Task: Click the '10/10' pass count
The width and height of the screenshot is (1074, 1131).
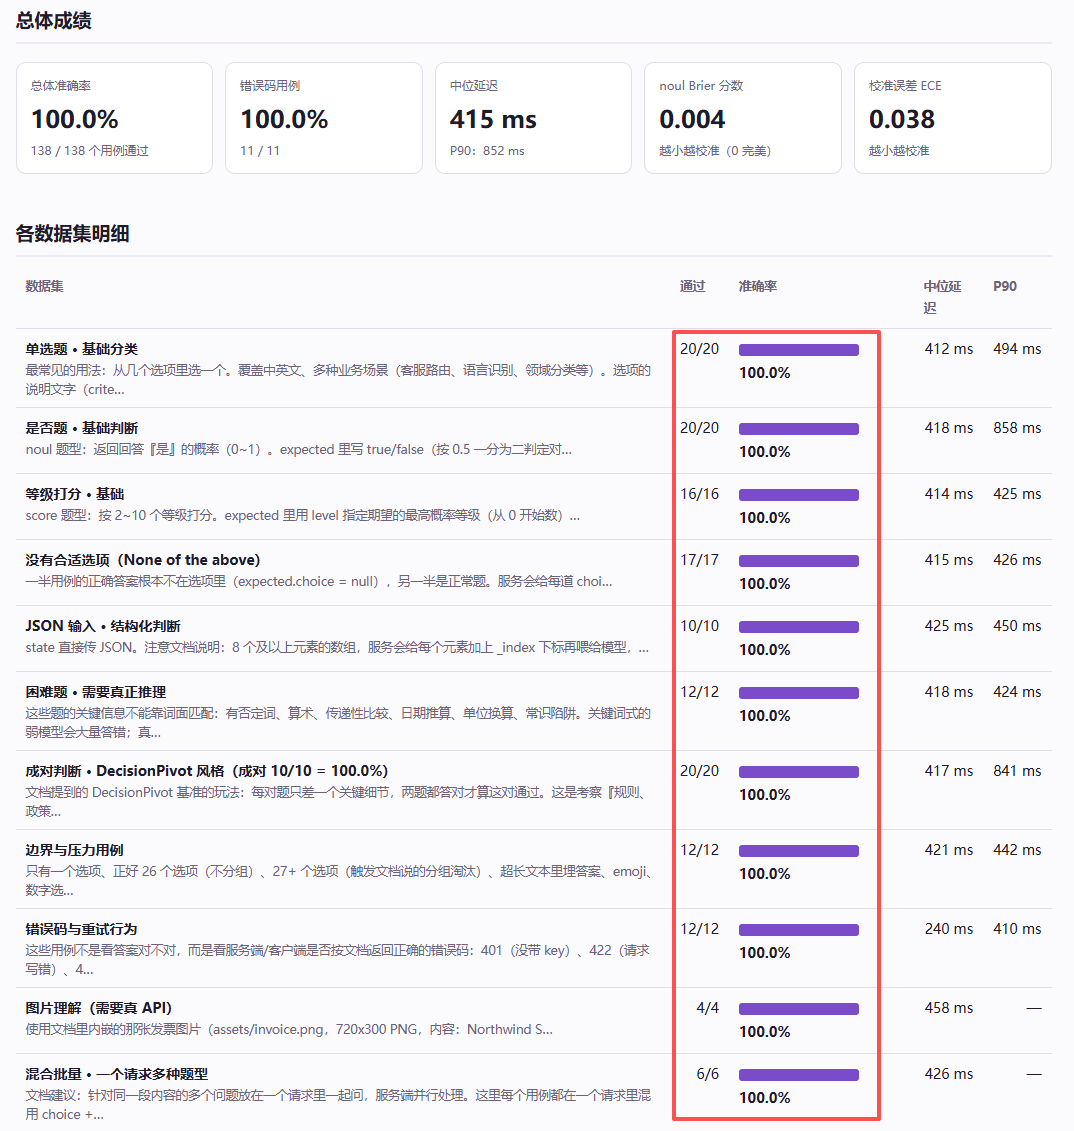Action: (x=700, y=626)
